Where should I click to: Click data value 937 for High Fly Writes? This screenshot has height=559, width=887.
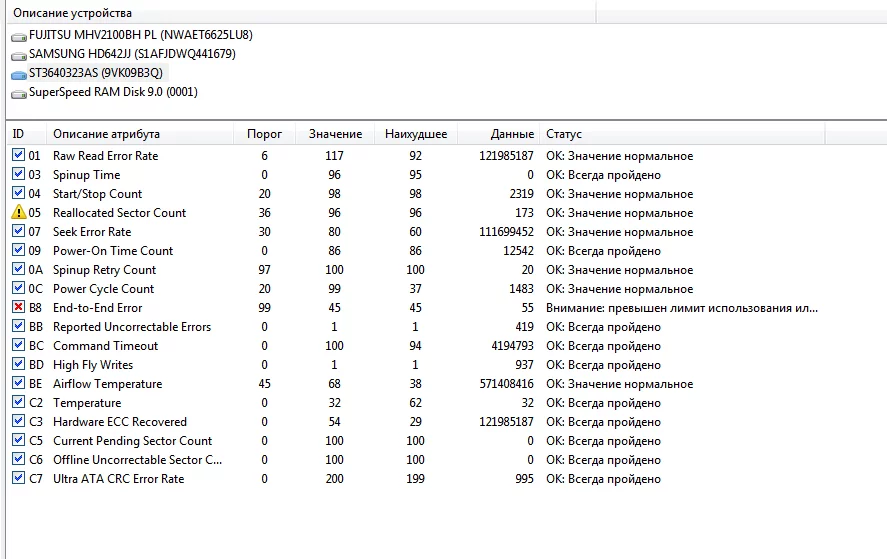[x=524, y=365]
